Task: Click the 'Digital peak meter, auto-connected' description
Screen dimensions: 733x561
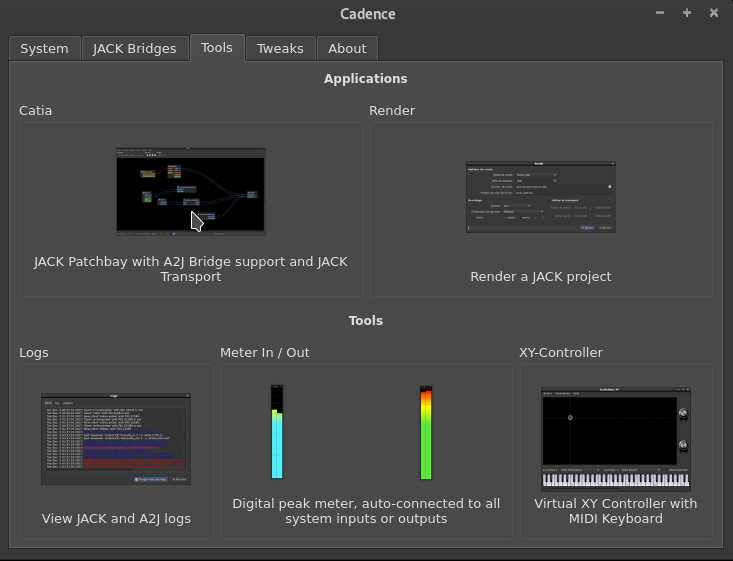Action: (x=366, y=511)
